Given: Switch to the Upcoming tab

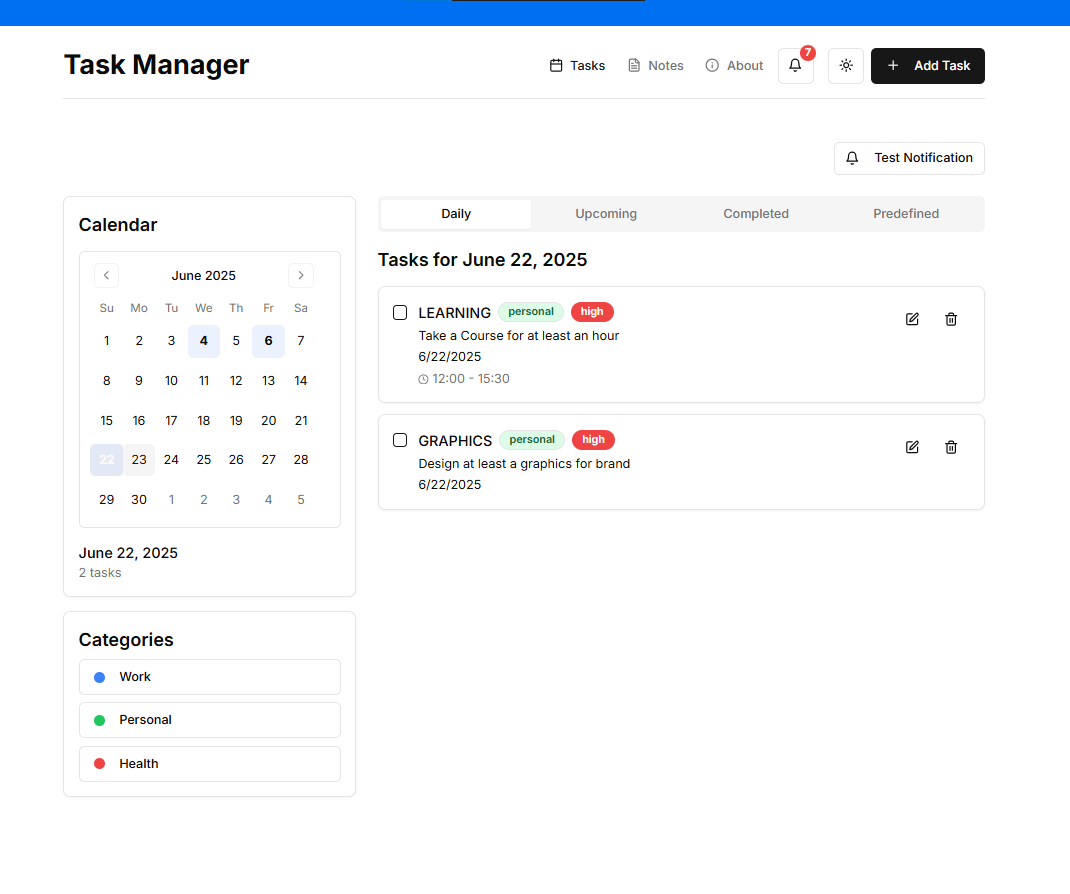Looking at the screenshot, I should click(606, 214).
